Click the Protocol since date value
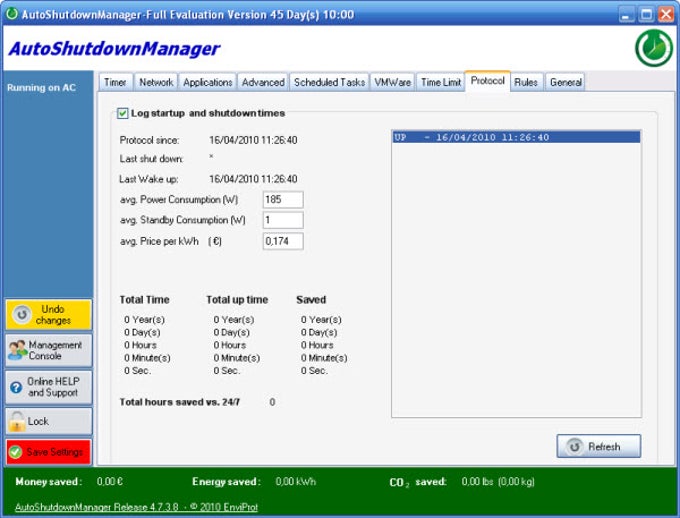 pos(253,140)
